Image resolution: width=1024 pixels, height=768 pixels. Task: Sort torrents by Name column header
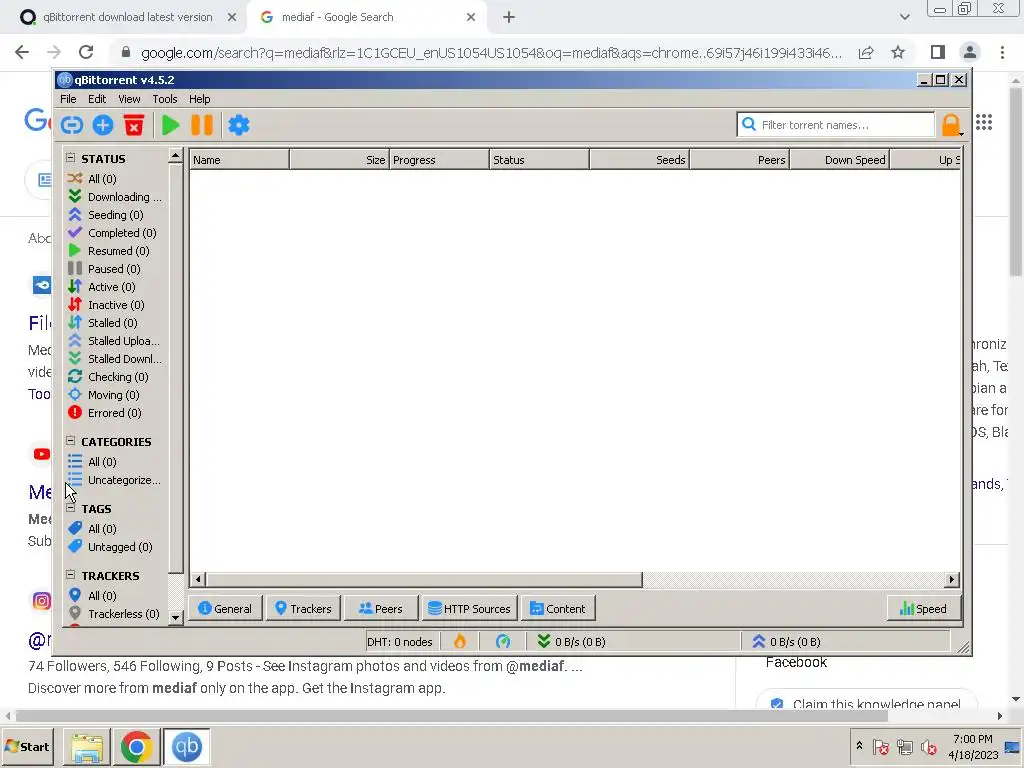pyautogui.click(x=239, y=160)
